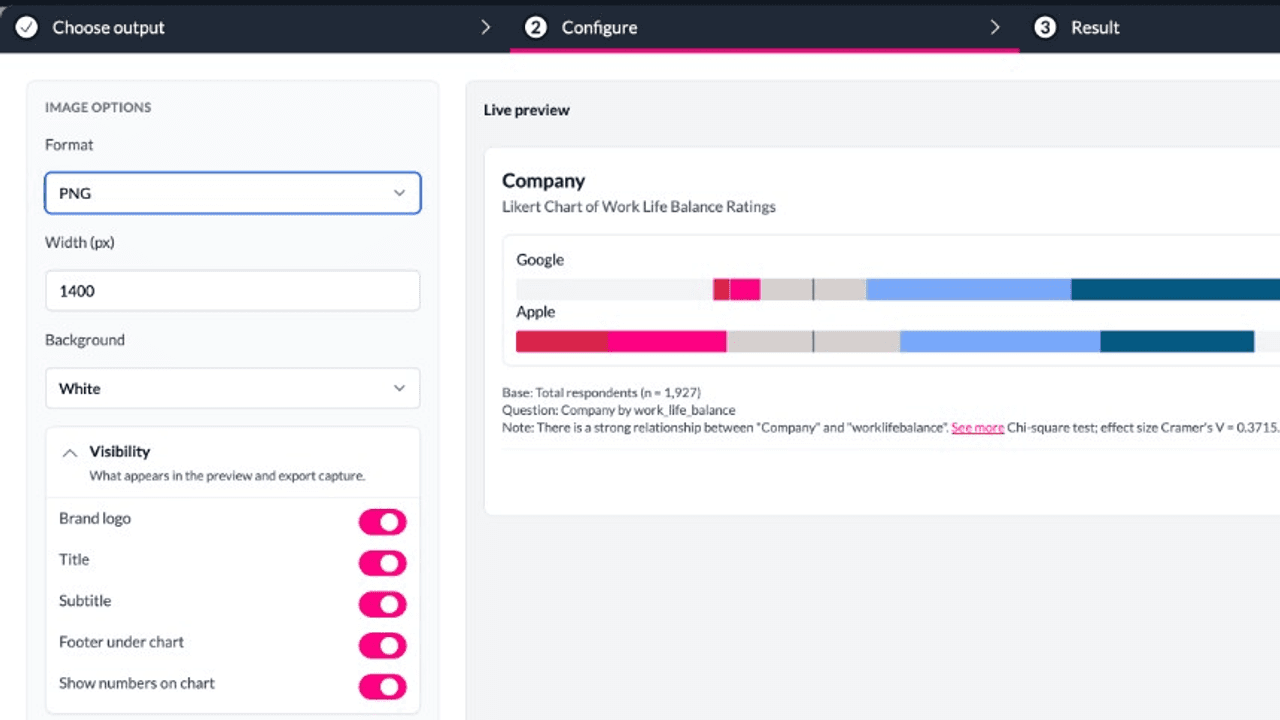Screen dimensions: 1280x720
Task: Click the arrow before Result step
Action: (995, 27)
